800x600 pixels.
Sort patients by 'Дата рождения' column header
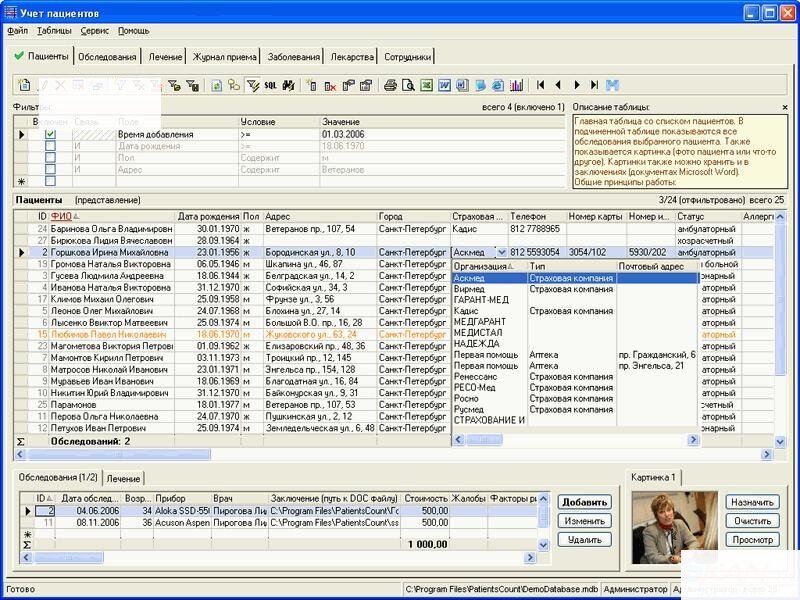pyautogui.click(x=208, y=216)
